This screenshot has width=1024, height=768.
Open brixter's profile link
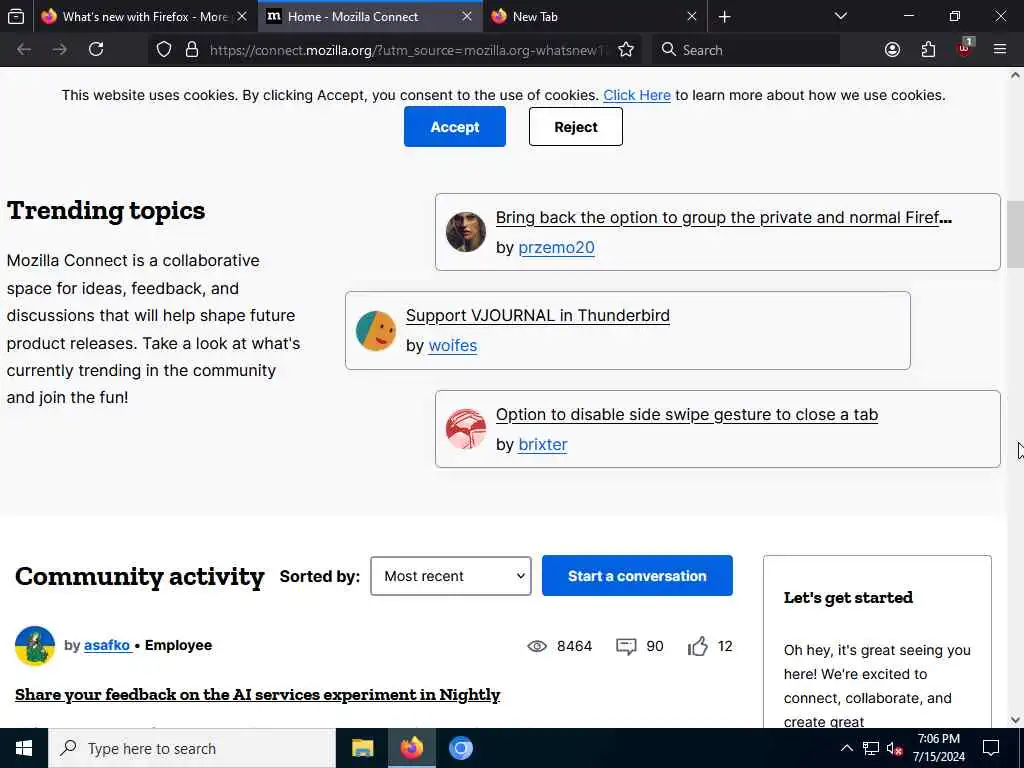point(543,445)
